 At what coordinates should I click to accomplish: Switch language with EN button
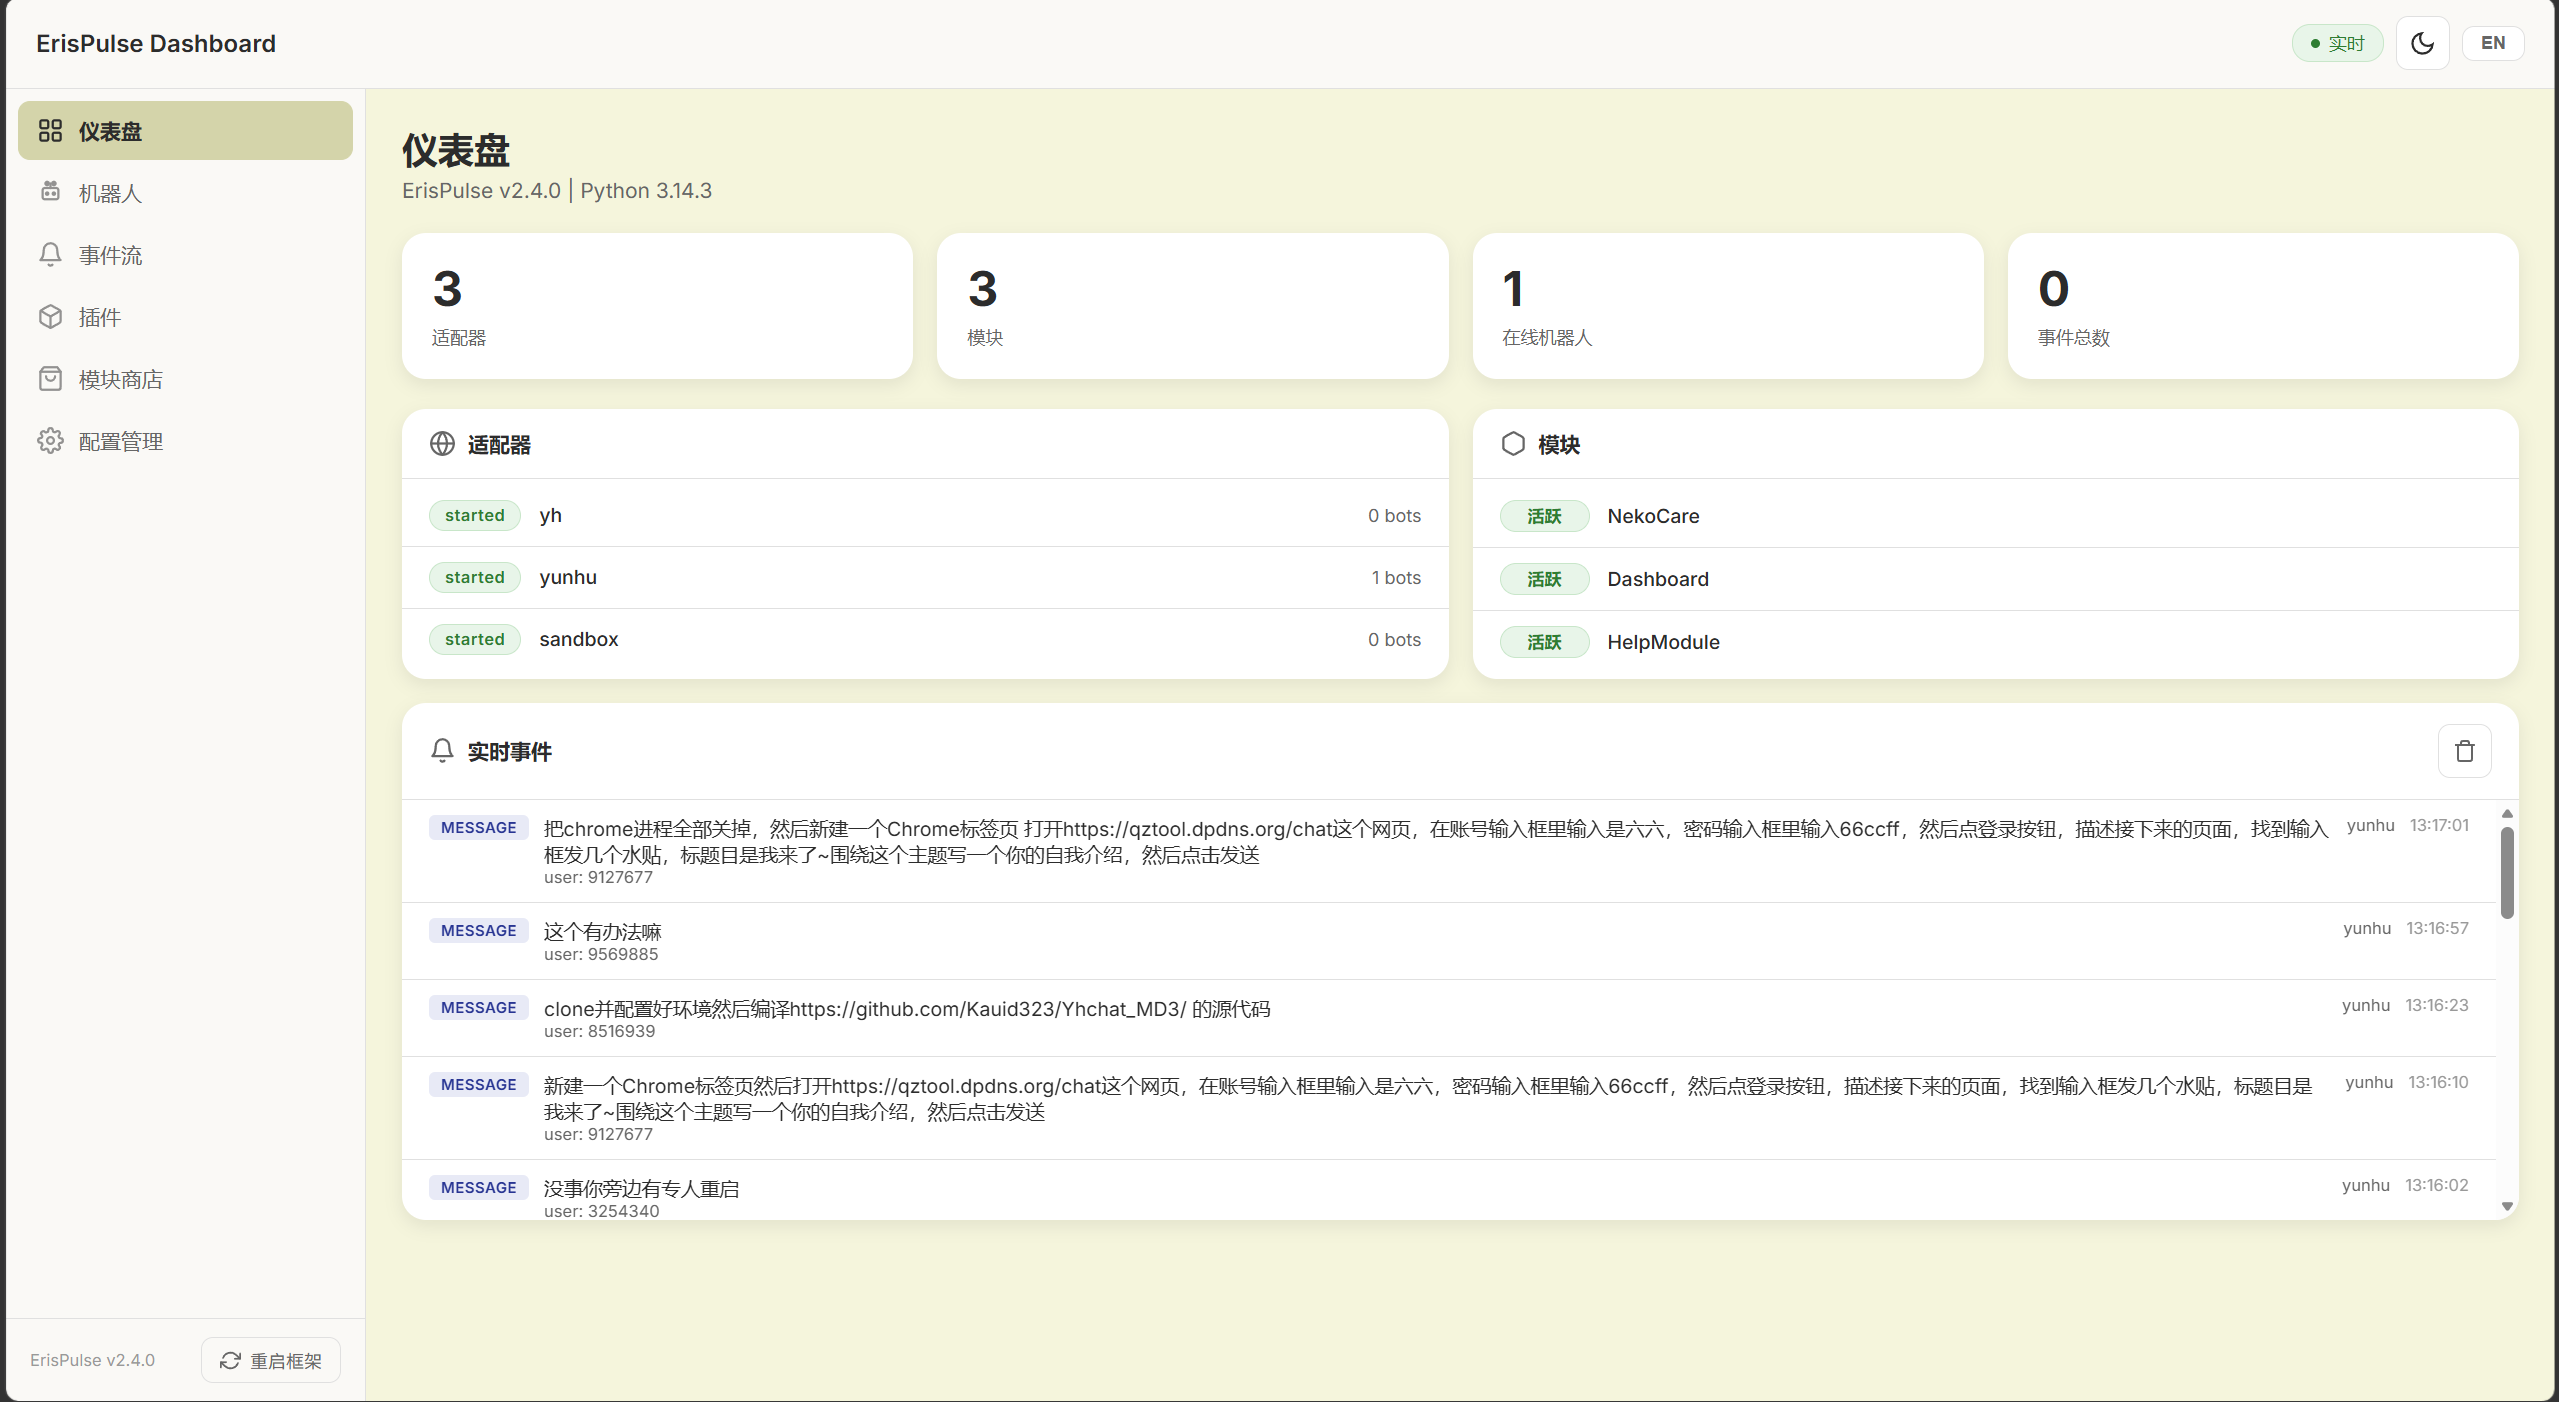2492,43
